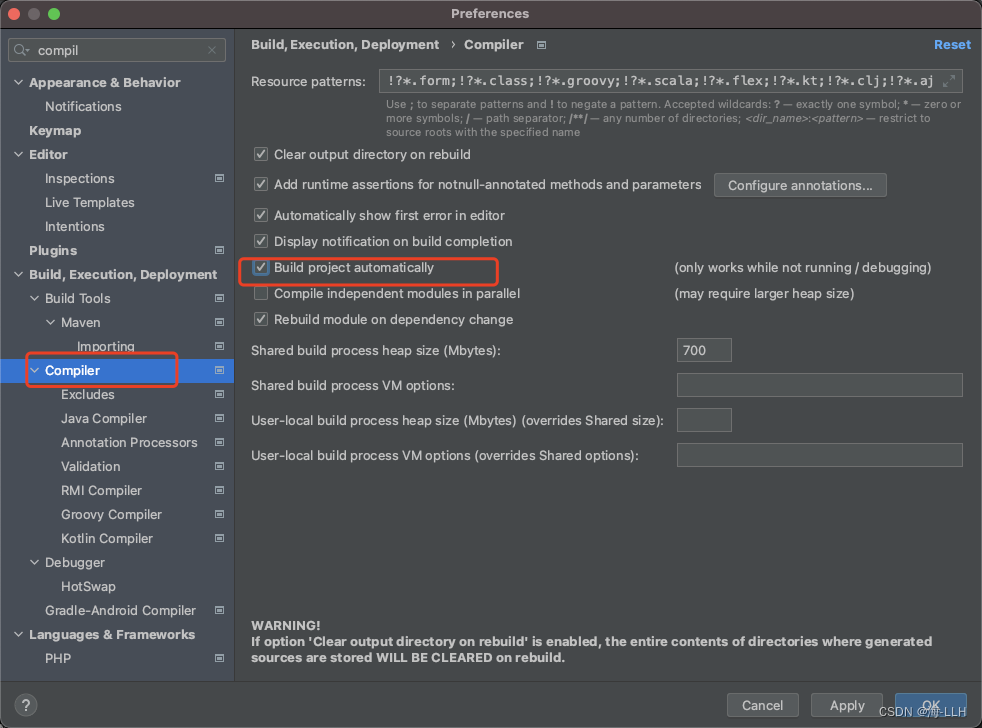982x728 pixels.
Task: Click the Apply button
Action: coord(847,705)
